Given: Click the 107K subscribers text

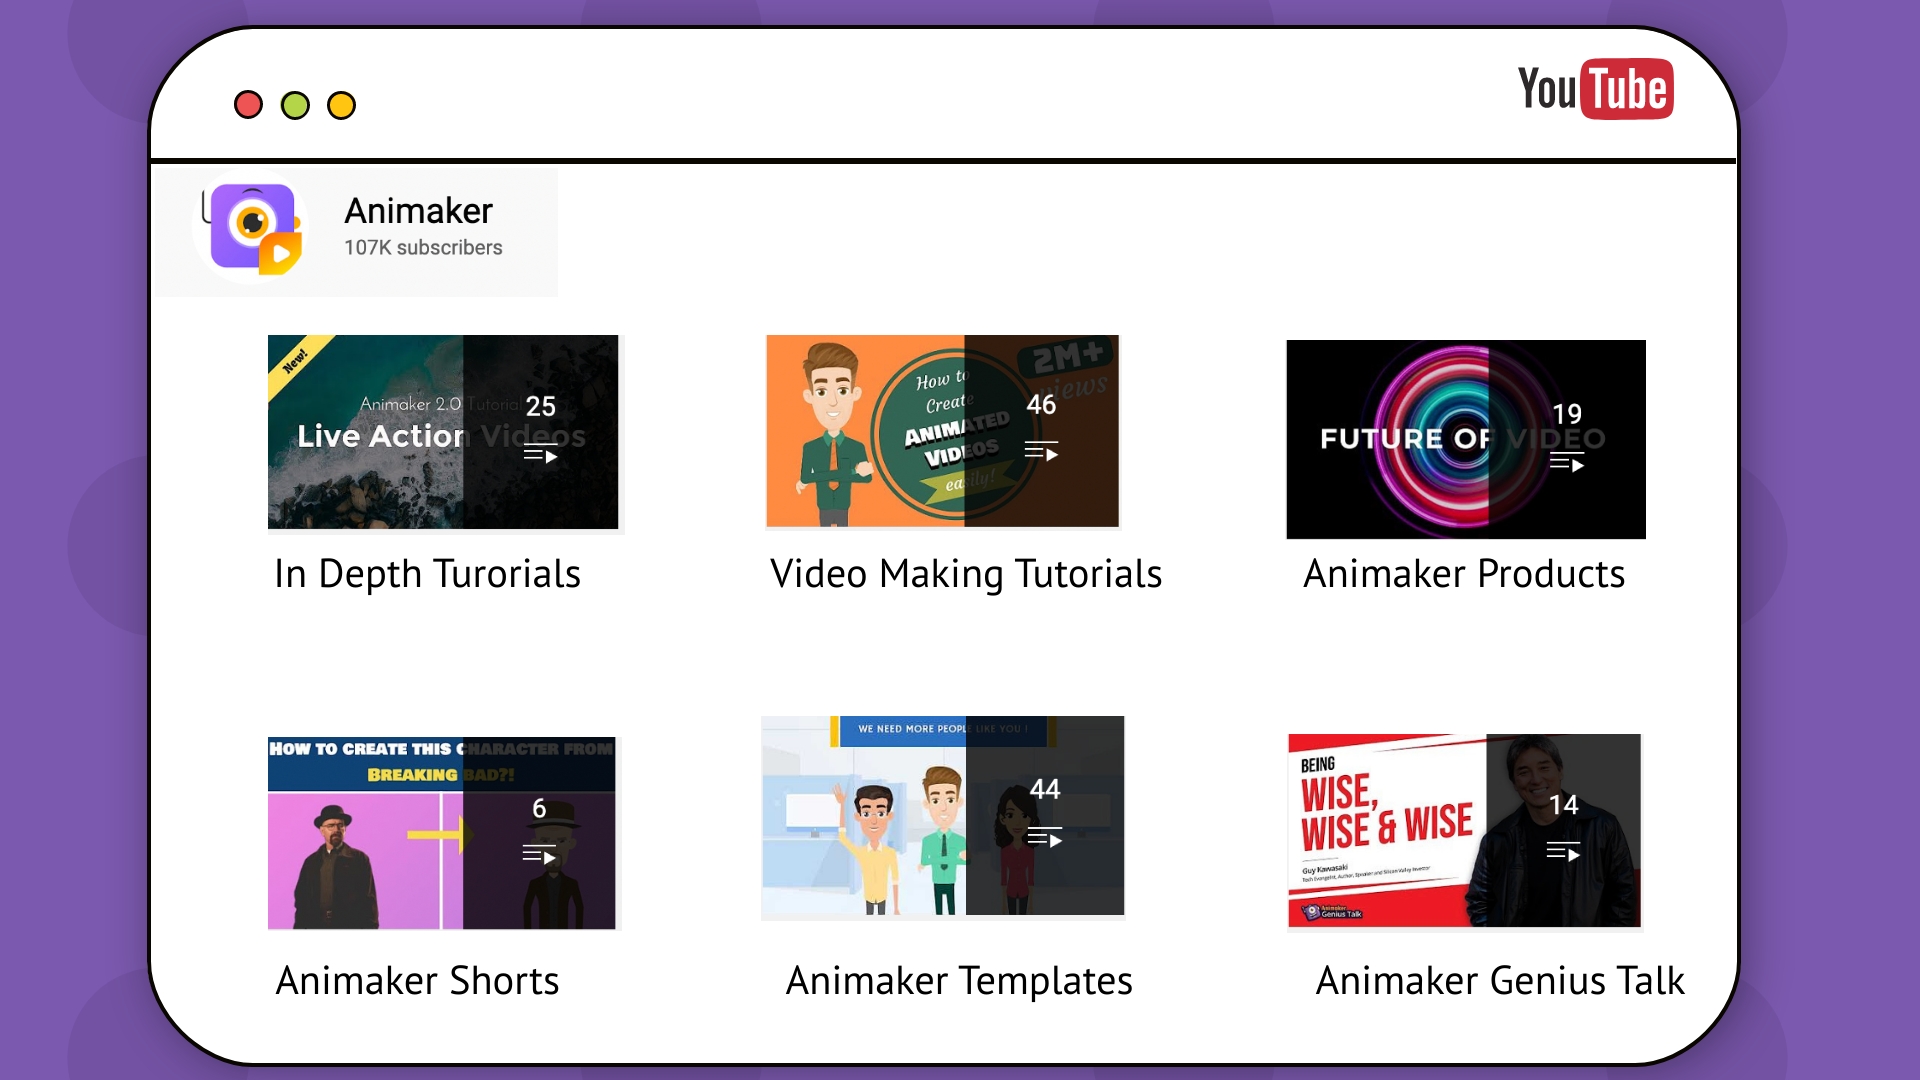Looking at the screenshot, I should 423,248.
